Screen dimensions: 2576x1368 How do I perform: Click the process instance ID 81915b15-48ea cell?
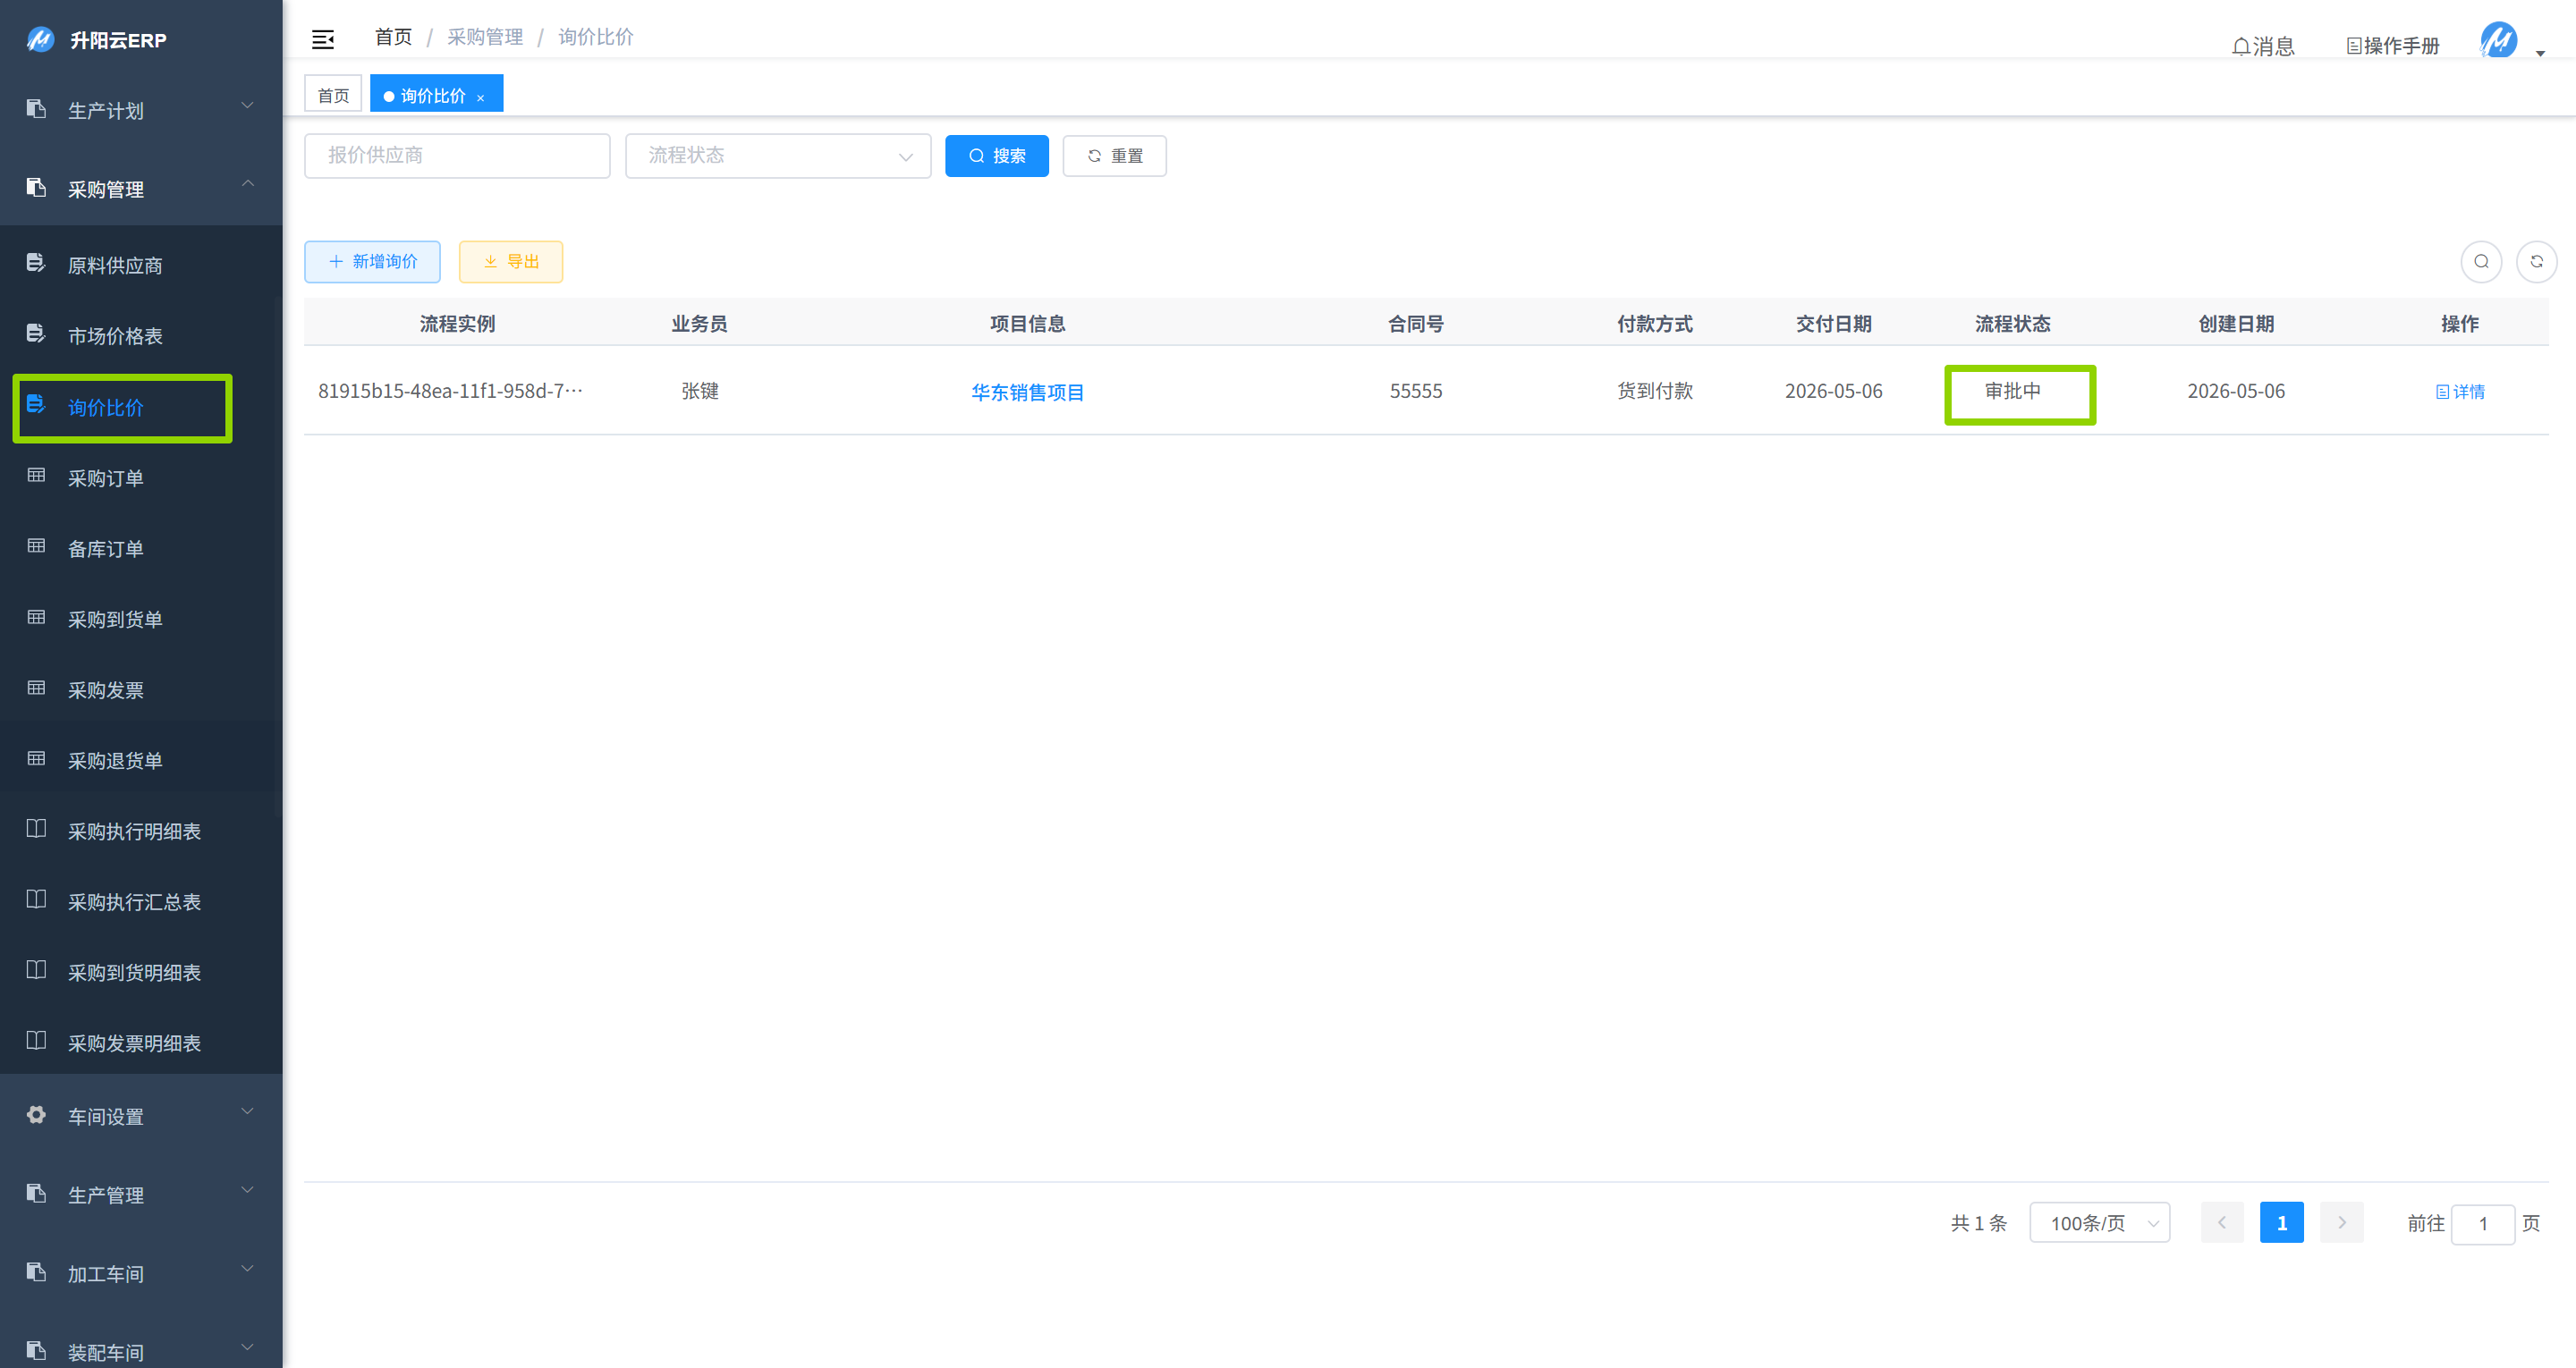coord(450,390)
